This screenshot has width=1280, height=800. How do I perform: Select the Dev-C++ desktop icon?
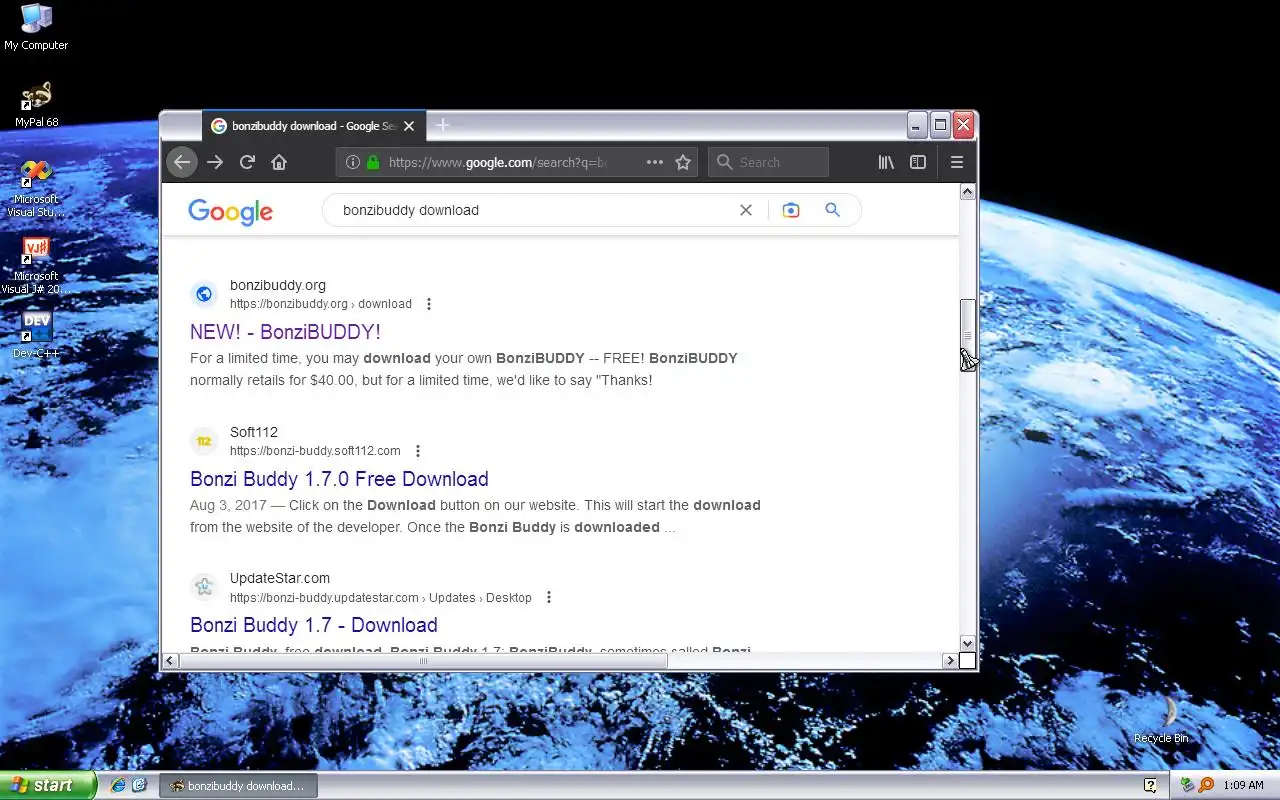tap(36, 334)
